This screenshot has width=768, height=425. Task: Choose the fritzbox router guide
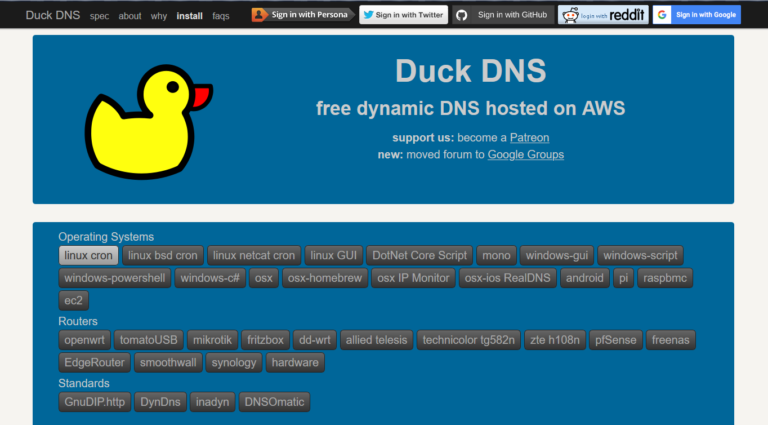pos(265,340)
